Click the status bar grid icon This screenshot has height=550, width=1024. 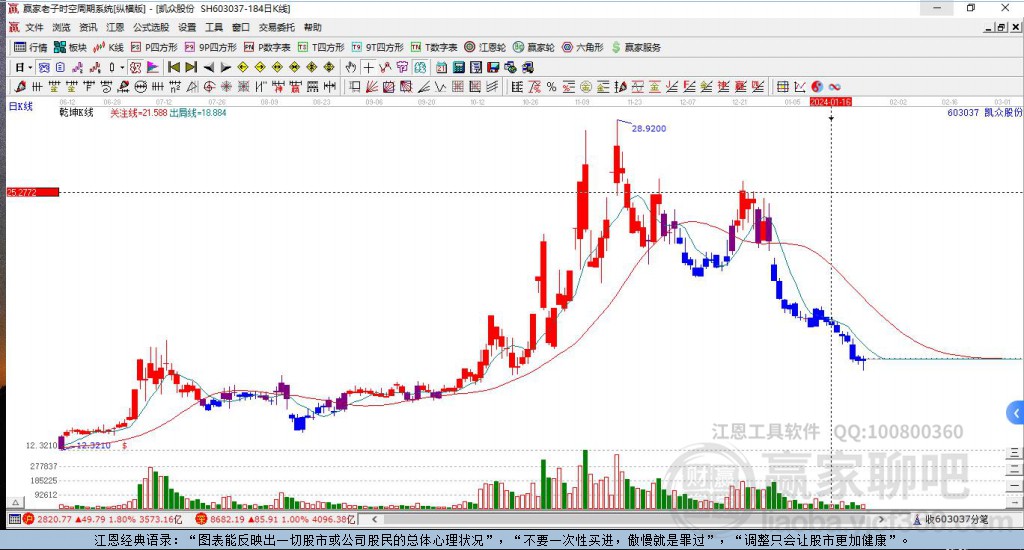[14, 519]
